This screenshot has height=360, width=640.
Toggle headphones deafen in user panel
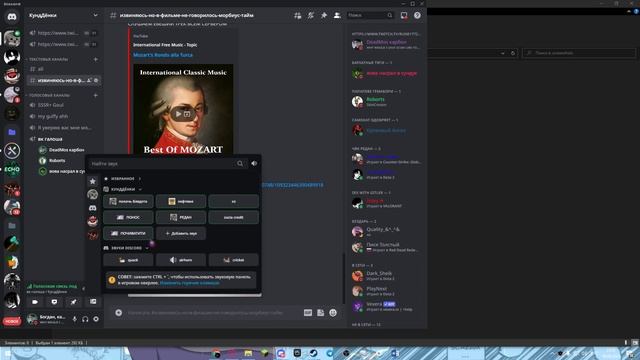point(85,319)
